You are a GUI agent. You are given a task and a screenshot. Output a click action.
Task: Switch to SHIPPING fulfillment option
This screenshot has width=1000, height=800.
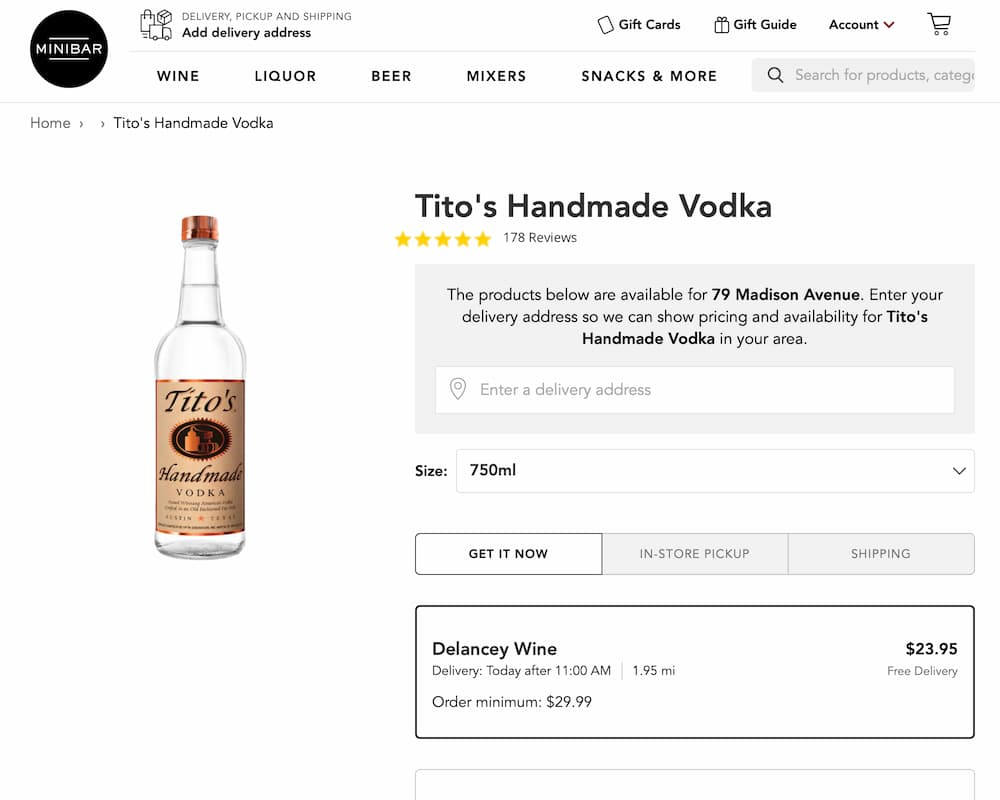coord(881,553)
